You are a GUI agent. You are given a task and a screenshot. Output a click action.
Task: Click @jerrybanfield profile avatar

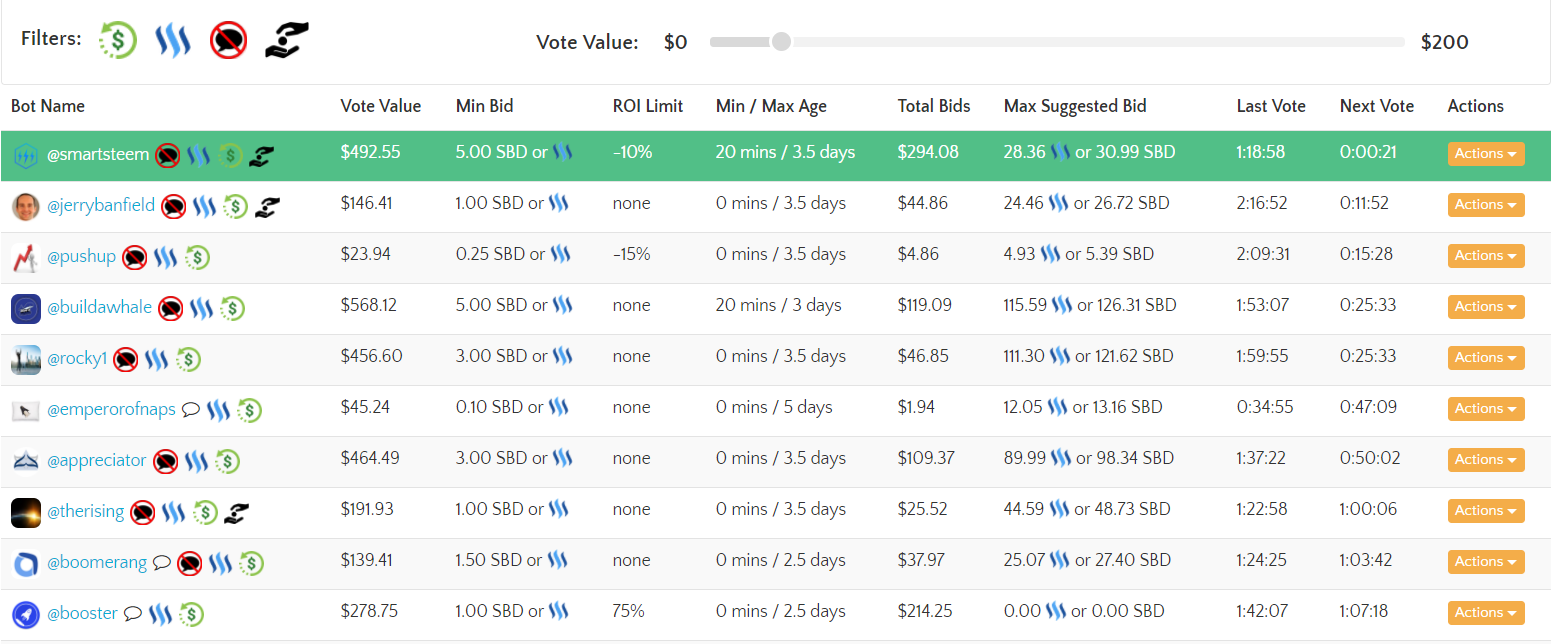click(25, 206)
